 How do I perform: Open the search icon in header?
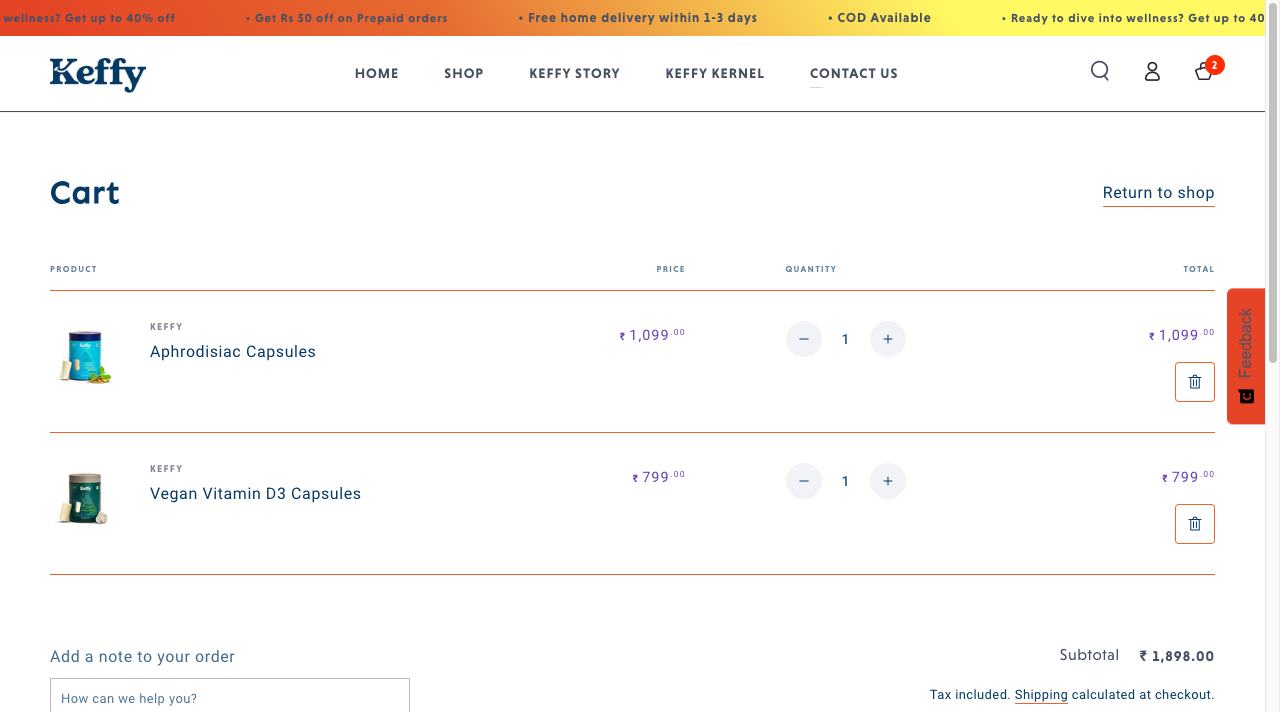point(1100,71)
